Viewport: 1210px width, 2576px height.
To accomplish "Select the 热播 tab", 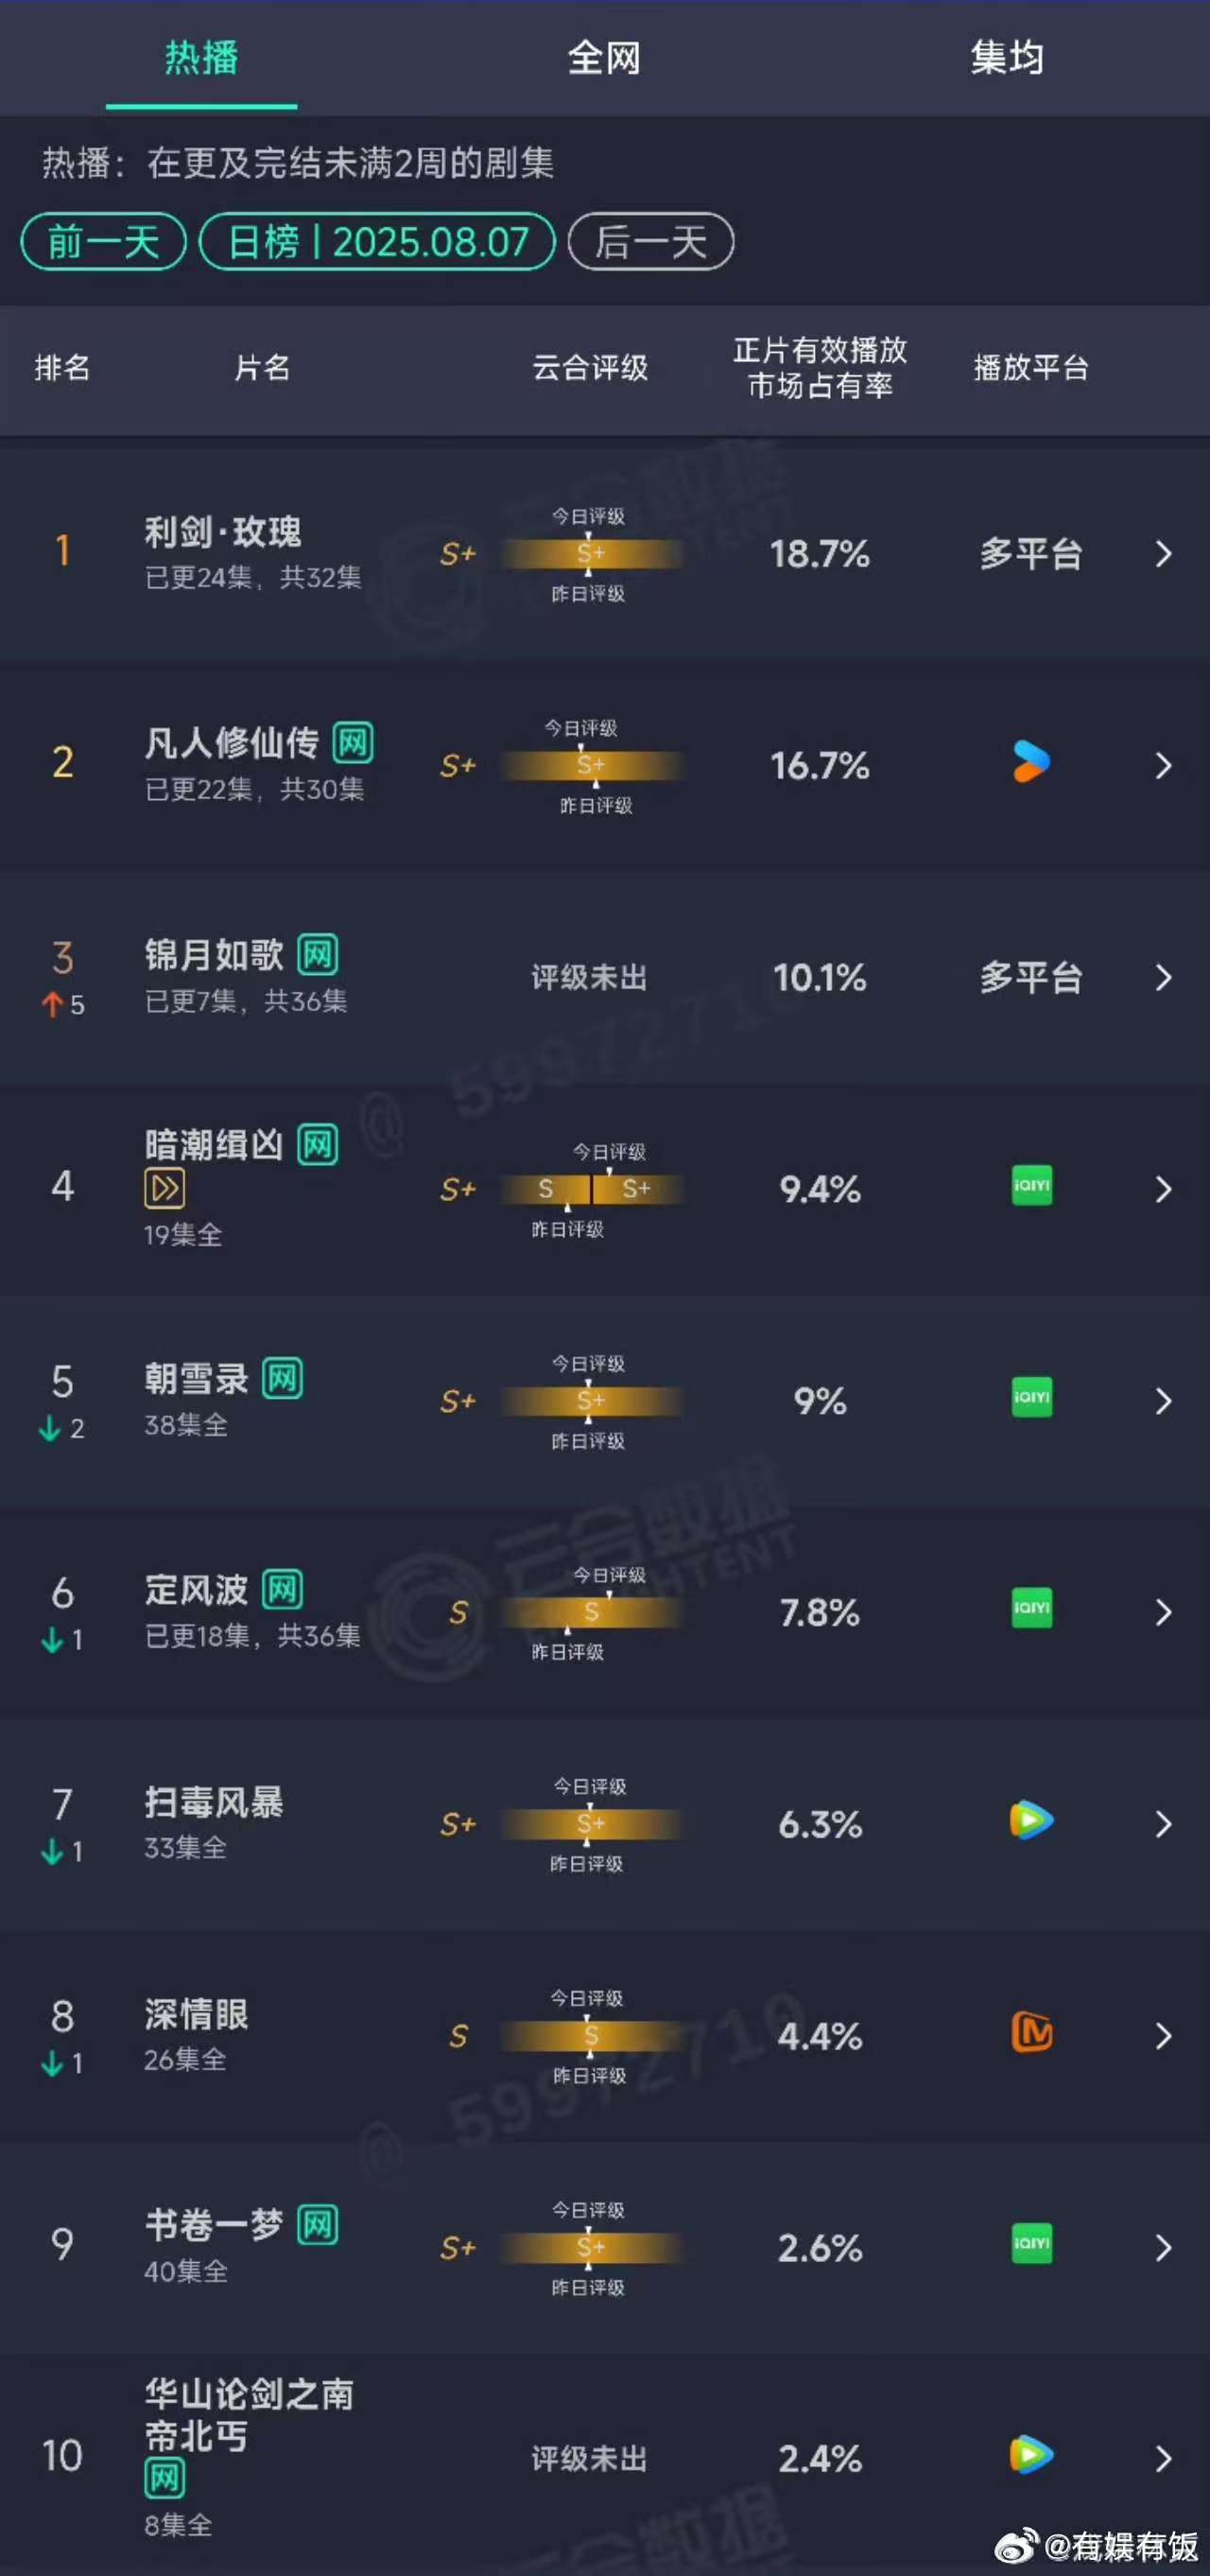I will point(201,57).
